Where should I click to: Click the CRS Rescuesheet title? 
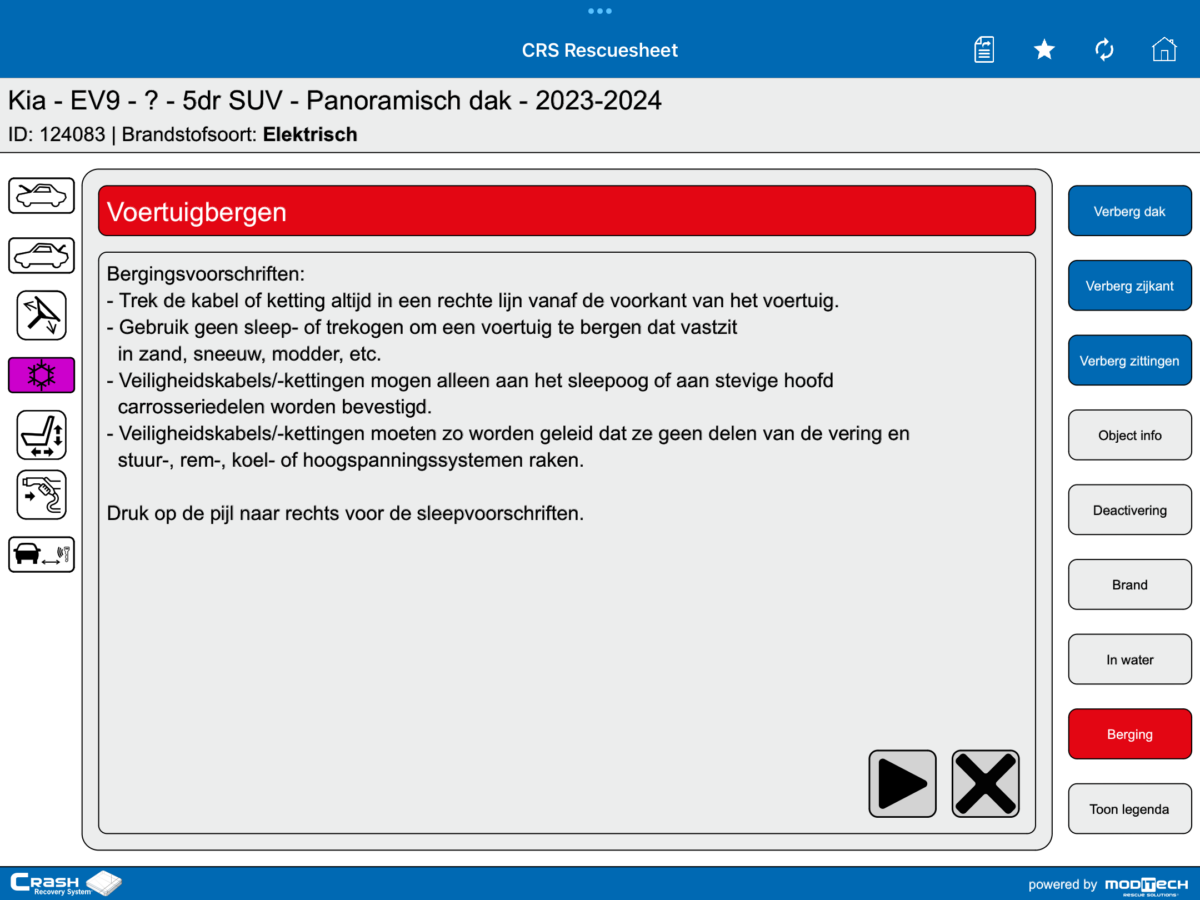[x=600, y=50]
